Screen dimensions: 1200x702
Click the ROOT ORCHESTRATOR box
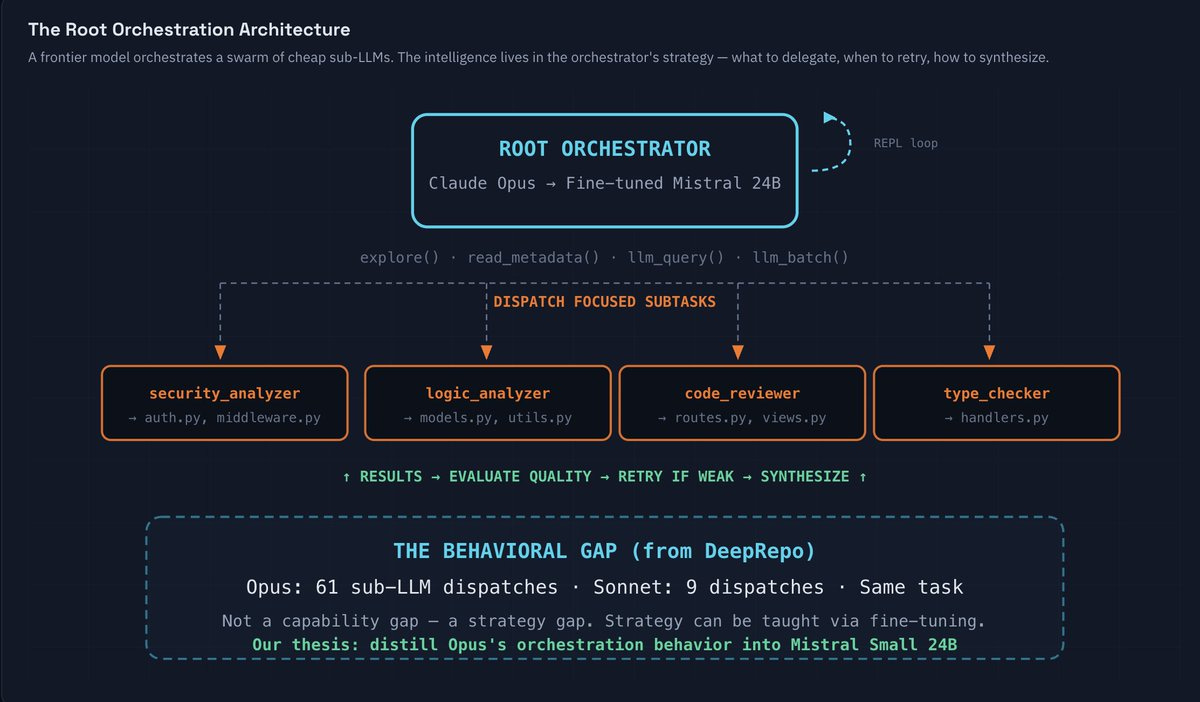(x=605, y=170)
